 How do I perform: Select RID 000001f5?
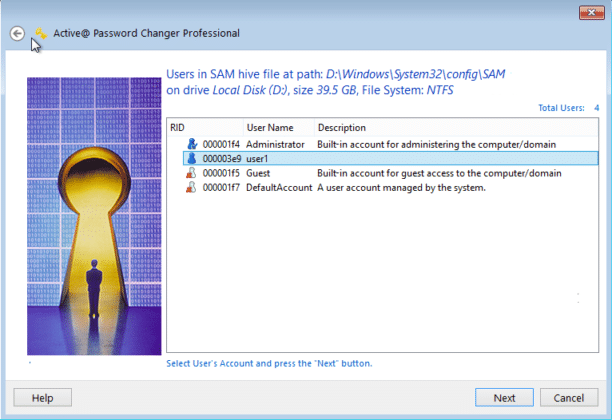(x=221, y=173)
